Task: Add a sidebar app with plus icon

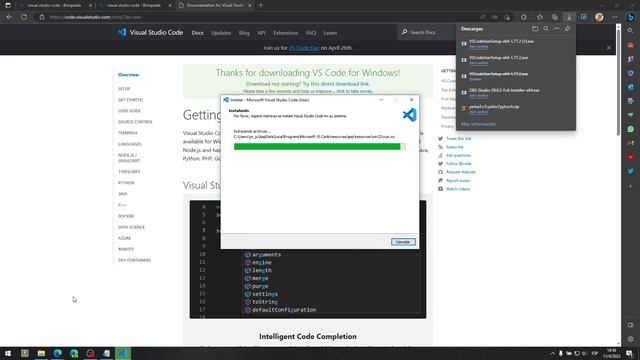Action: pyautogui.click(x=631, y=186)
